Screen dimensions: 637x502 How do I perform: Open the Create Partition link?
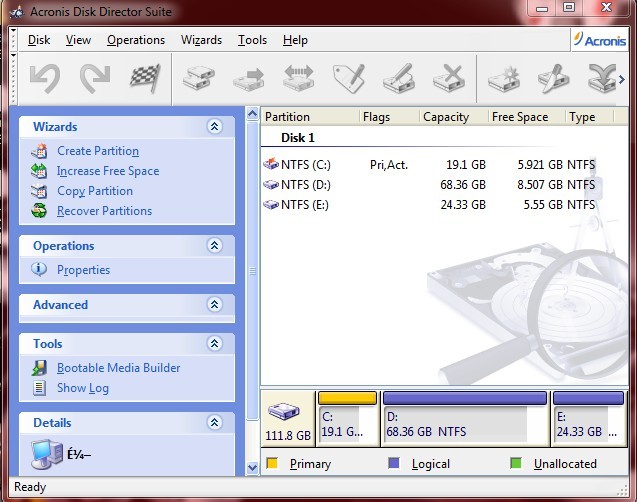[98, 151]
